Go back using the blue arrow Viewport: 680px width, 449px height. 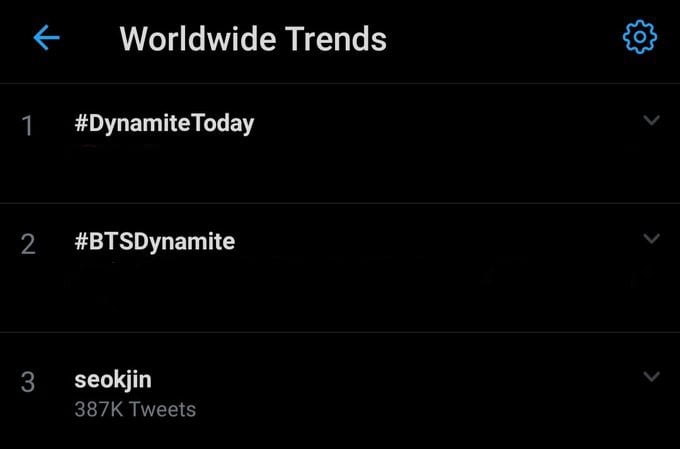coord(46,38)
